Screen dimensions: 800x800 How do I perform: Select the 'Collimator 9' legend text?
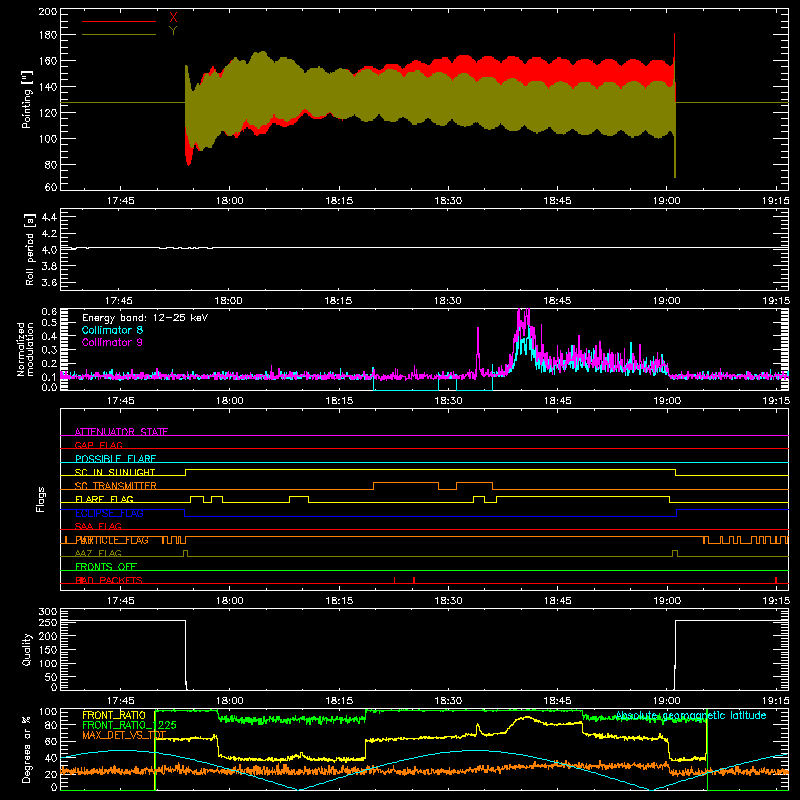tap(112, 342)
